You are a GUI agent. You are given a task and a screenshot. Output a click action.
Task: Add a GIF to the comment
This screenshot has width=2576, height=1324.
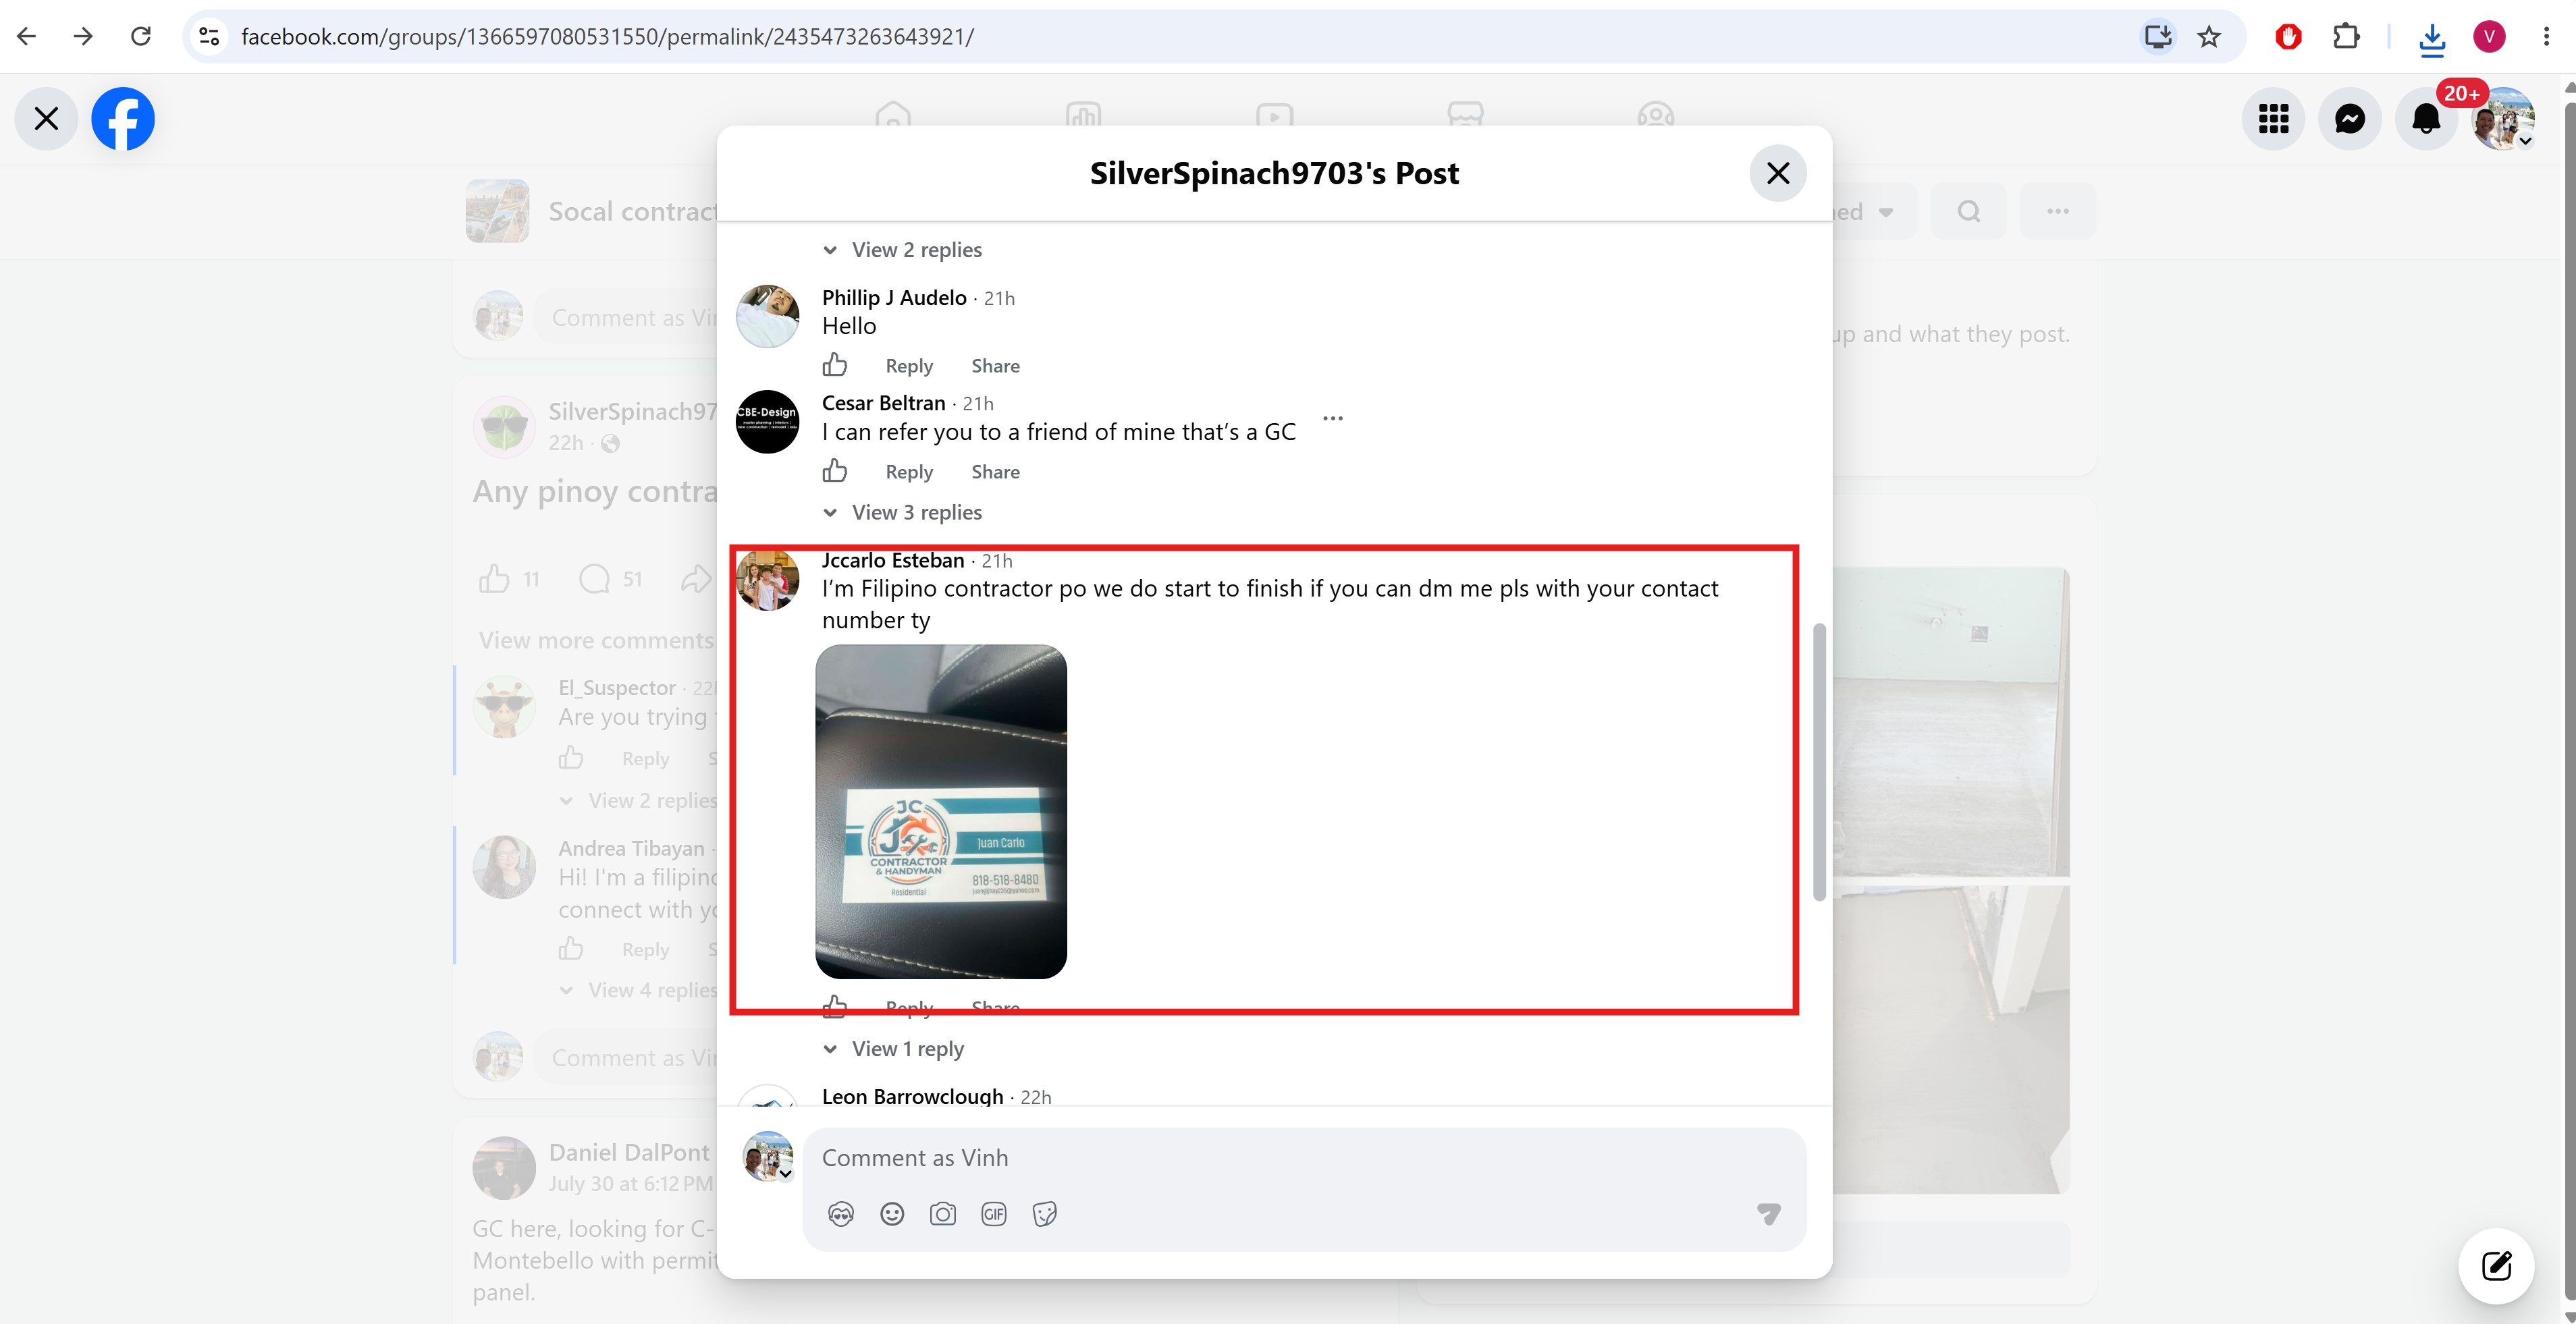point(994,1214)
